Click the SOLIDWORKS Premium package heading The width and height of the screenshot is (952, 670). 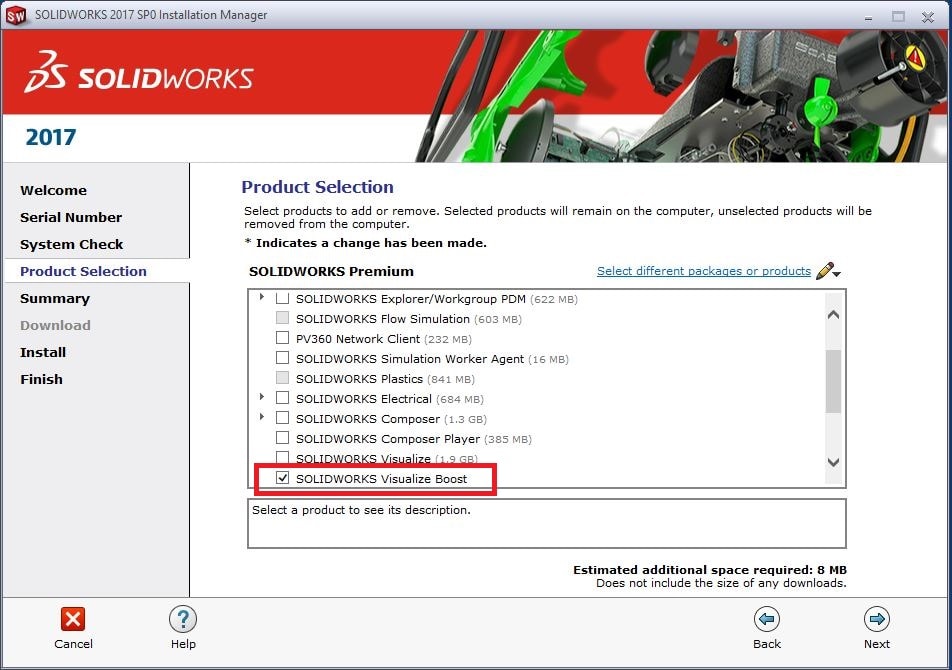pyautogui.click(x=331, y=271)
